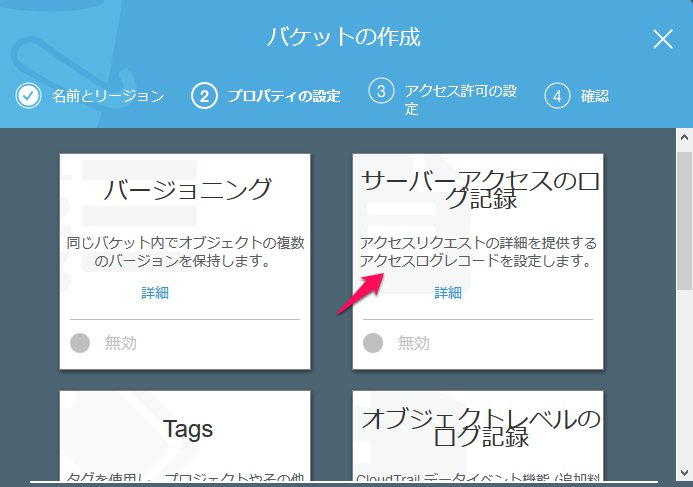Viewport: 693px width, 487px height.
Task: Open 詳細 link in the サーバーアクセスのログ記録 card
Action: [x=448, y=293]
